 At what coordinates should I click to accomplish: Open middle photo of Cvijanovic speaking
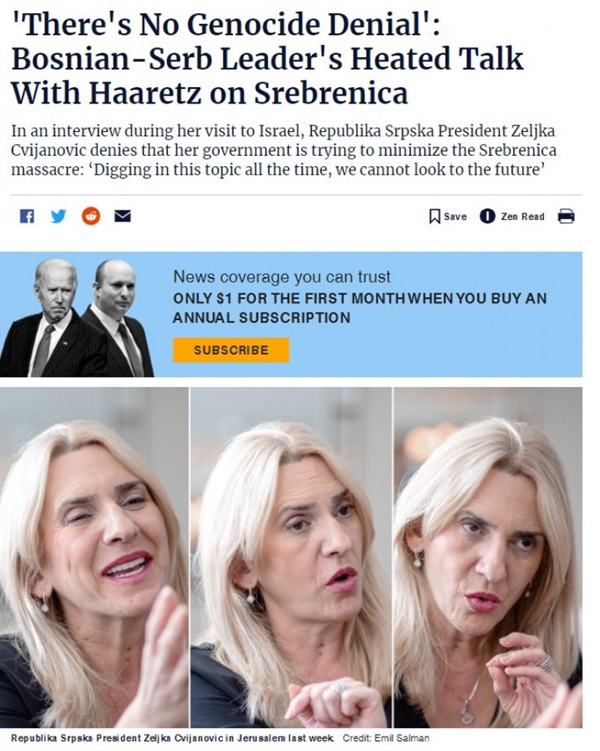click(291, 557)
